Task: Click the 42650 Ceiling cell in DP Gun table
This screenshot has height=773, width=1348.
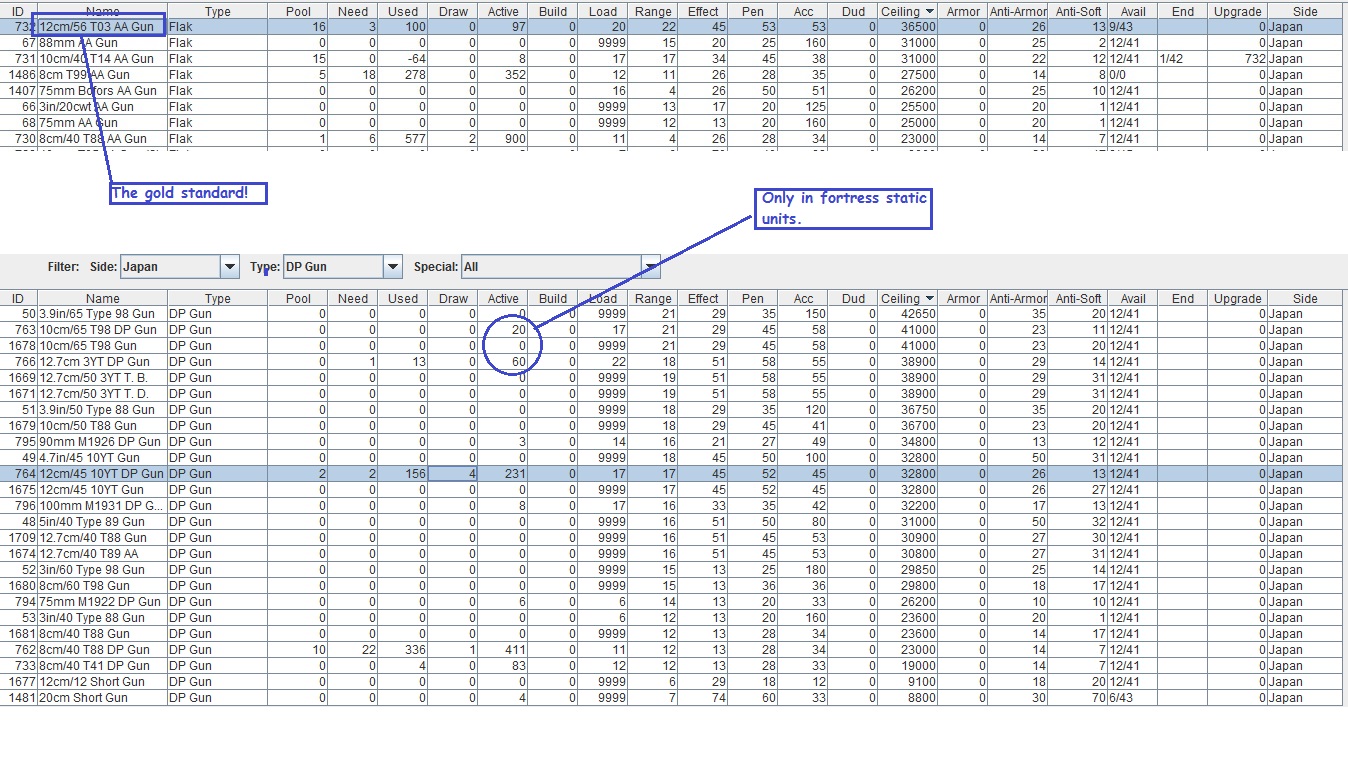Action: click(x=908, y=314)
